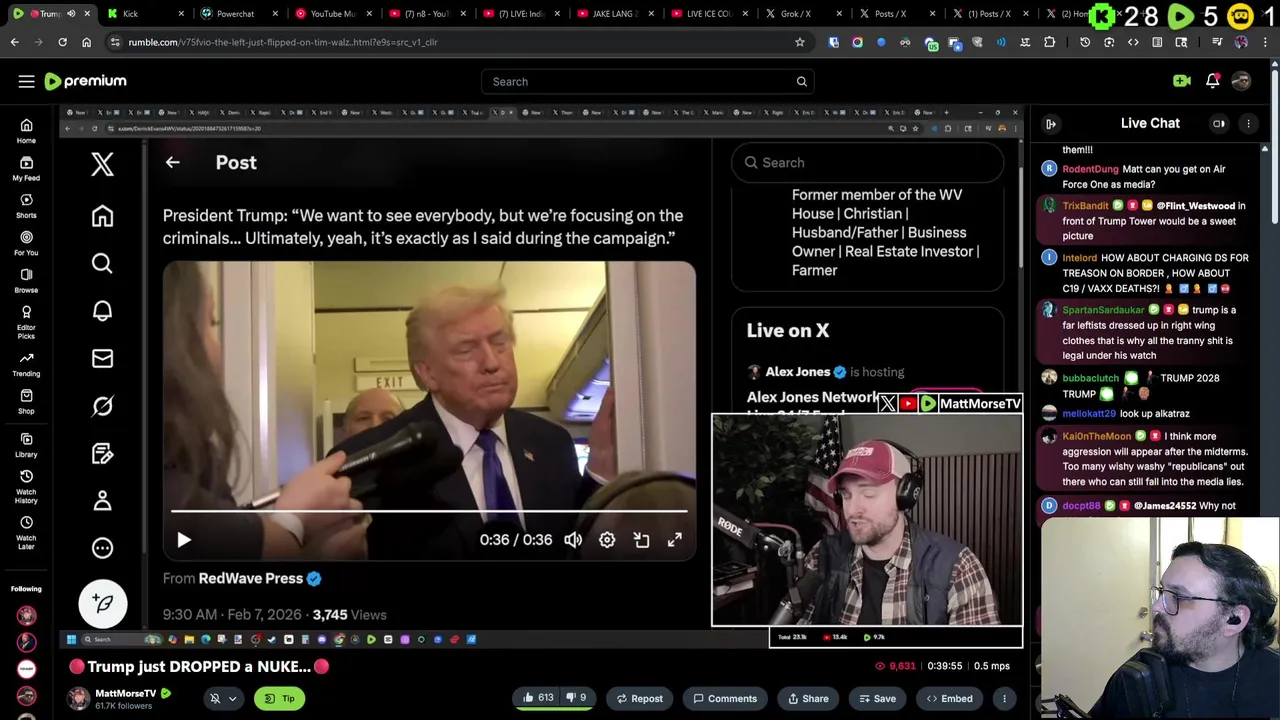Viewport: 1280px width, 720px height.
Task: Fullscreen the embedded X video
Action: tap(675, 540)
